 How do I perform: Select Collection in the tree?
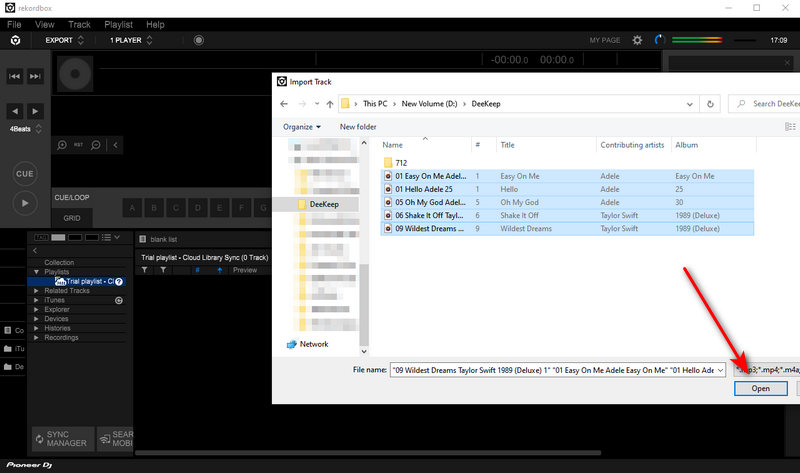click(x=59, y=262)
